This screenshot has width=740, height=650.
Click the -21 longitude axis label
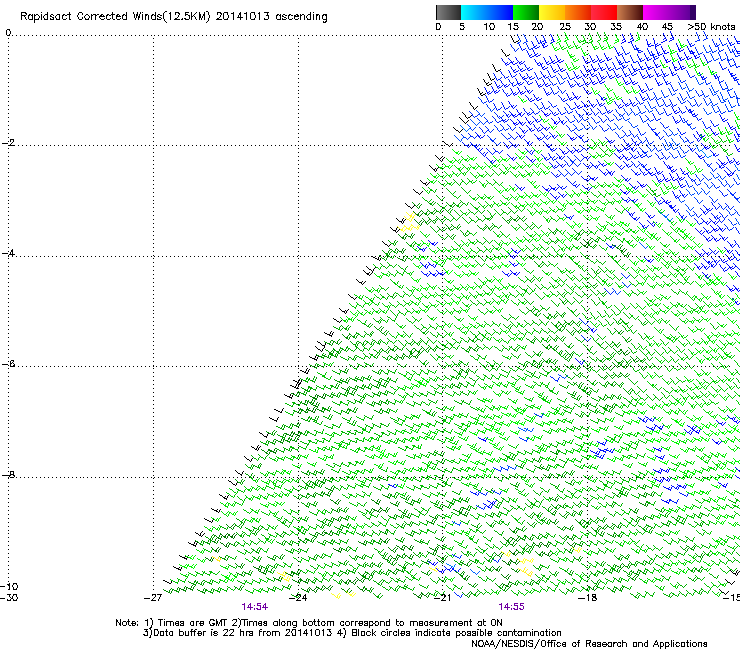(x=443, y=598)
